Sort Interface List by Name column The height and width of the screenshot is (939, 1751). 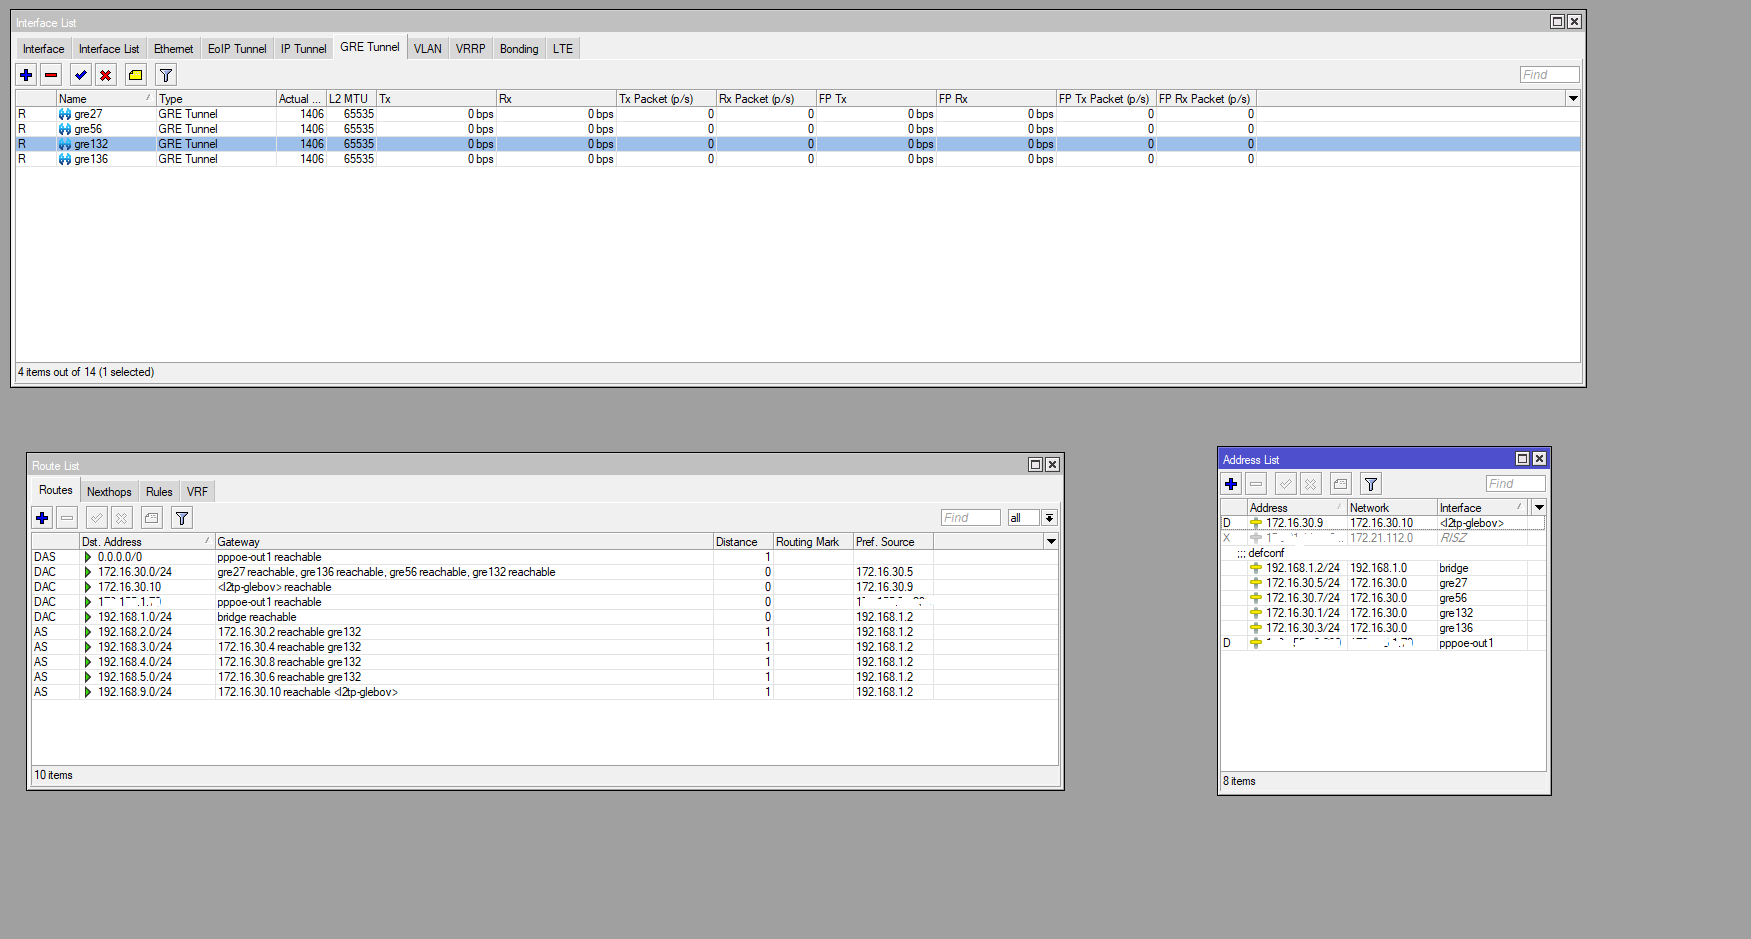point(105,98)
